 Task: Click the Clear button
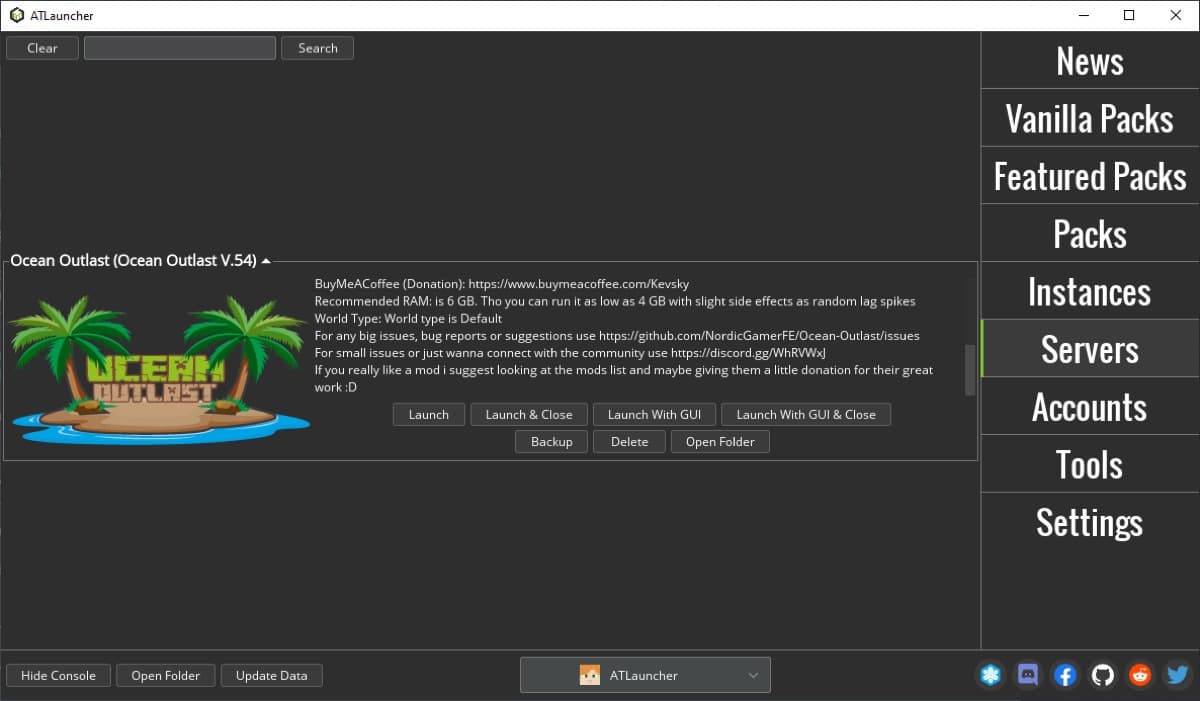[42, 48]
